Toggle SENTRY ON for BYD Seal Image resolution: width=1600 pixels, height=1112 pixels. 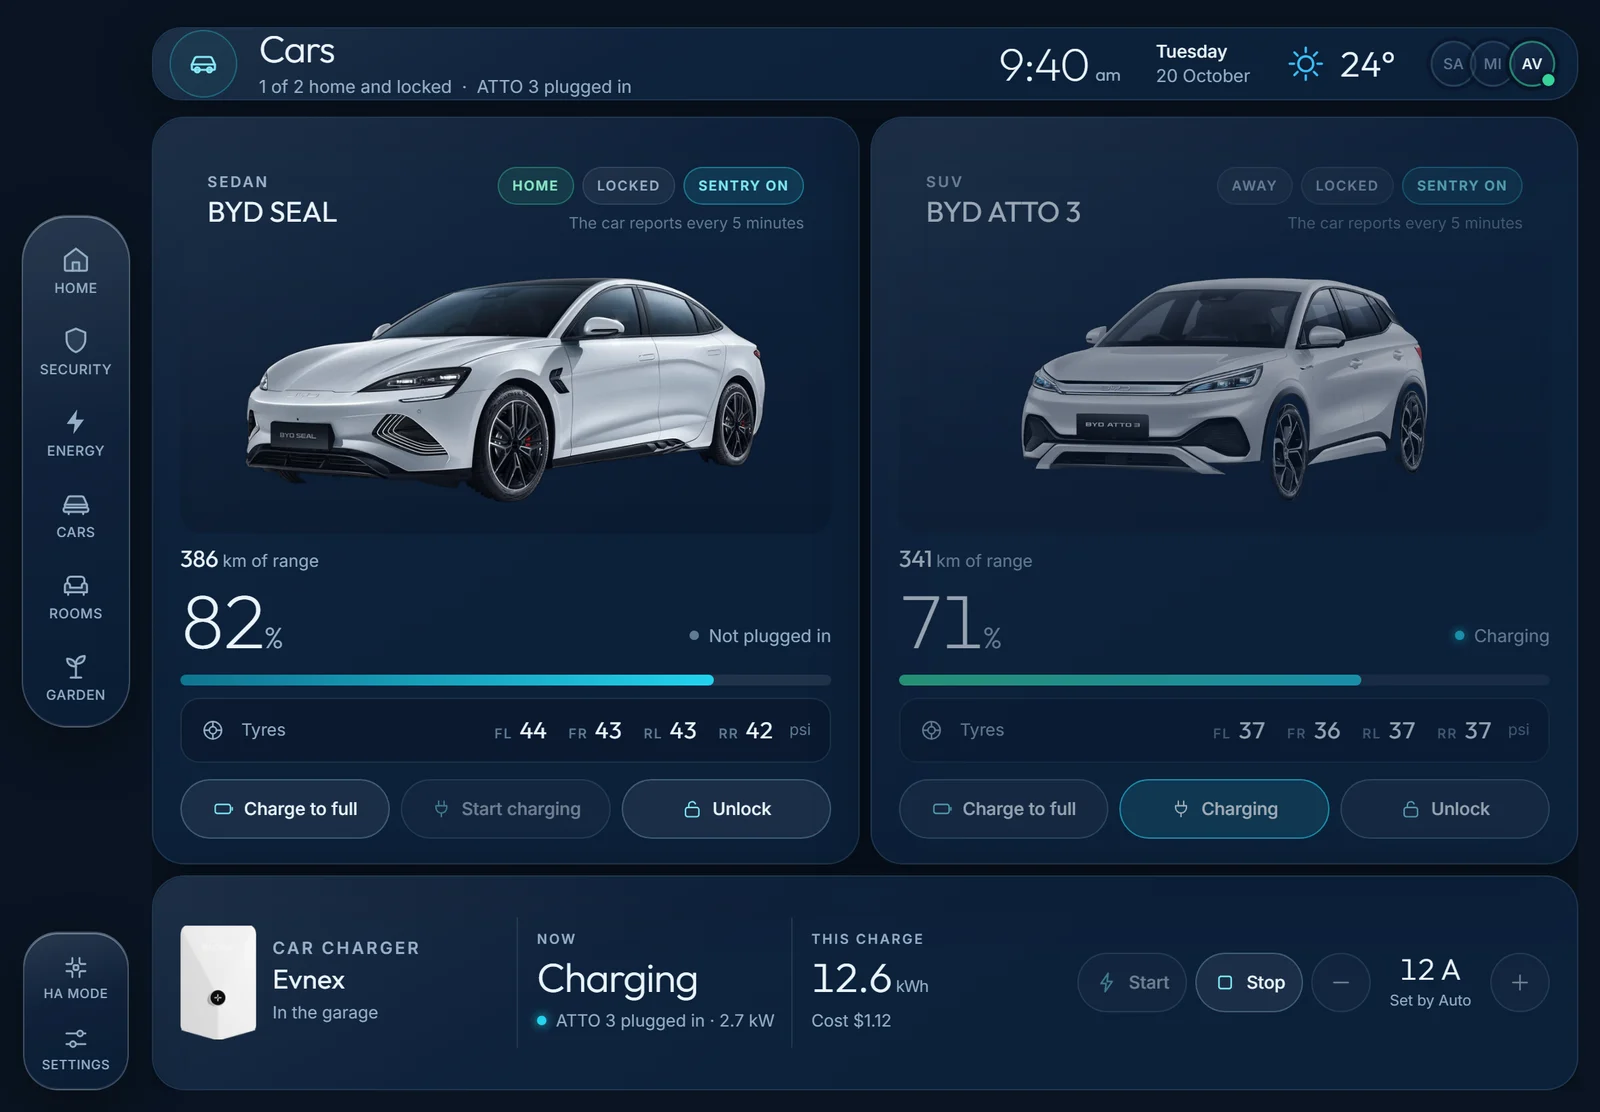[743, 186]
